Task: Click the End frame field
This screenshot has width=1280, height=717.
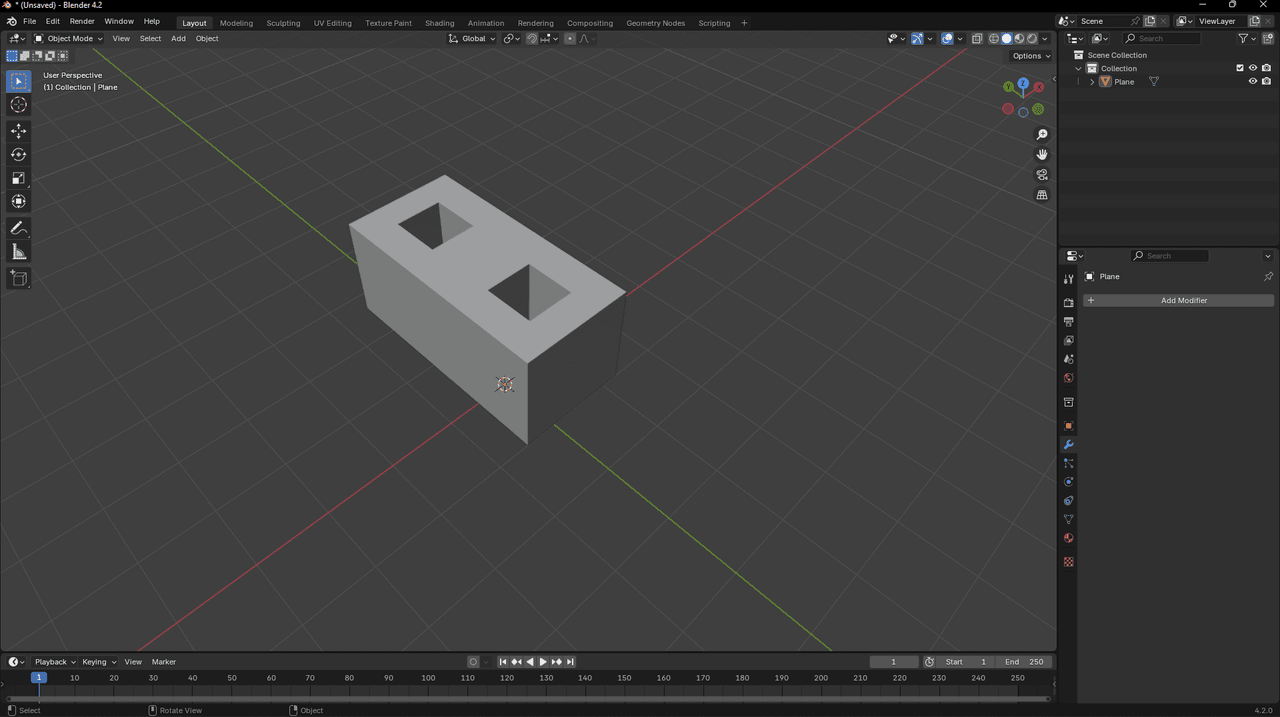Action: coord(1024,662)
